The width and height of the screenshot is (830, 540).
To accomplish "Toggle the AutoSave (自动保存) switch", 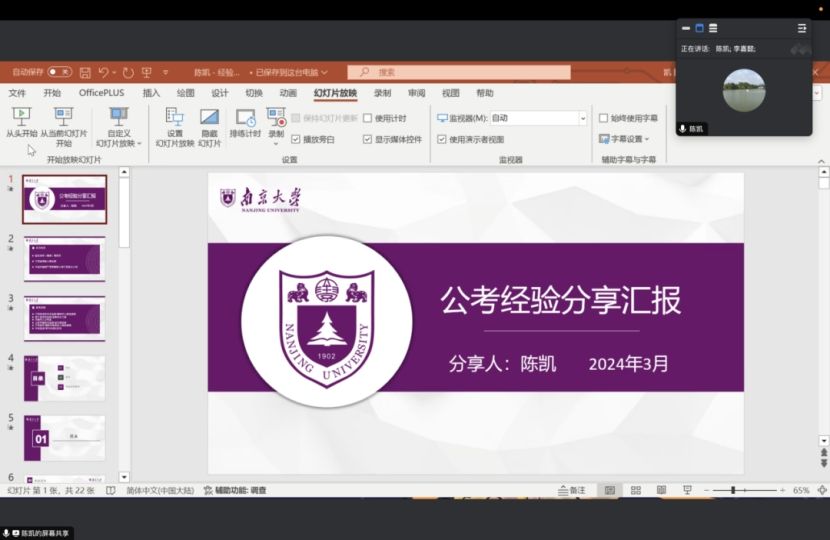I will (59, 72).
